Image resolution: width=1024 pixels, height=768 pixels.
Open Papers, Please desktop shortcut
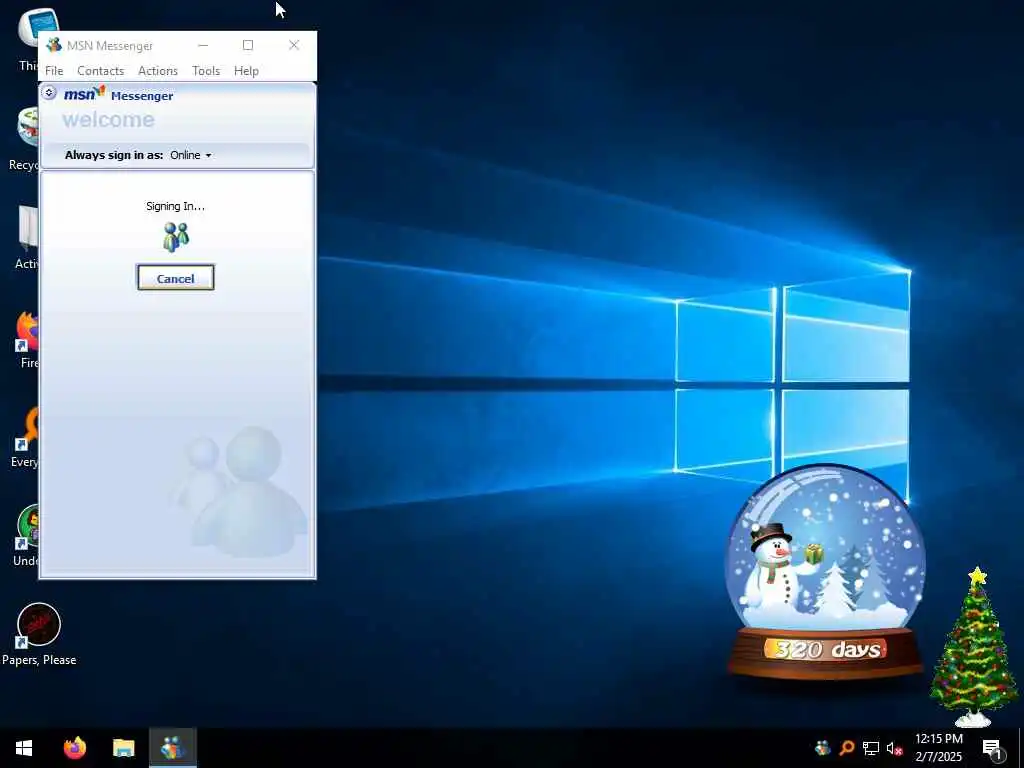pos(39,634)
